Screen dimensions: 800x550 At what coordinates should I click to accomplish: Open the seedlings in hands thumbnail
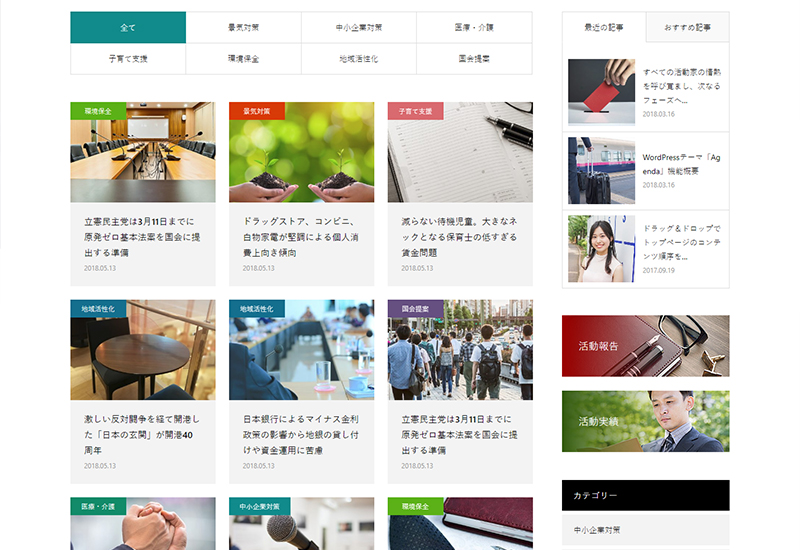tap(302, 152)
